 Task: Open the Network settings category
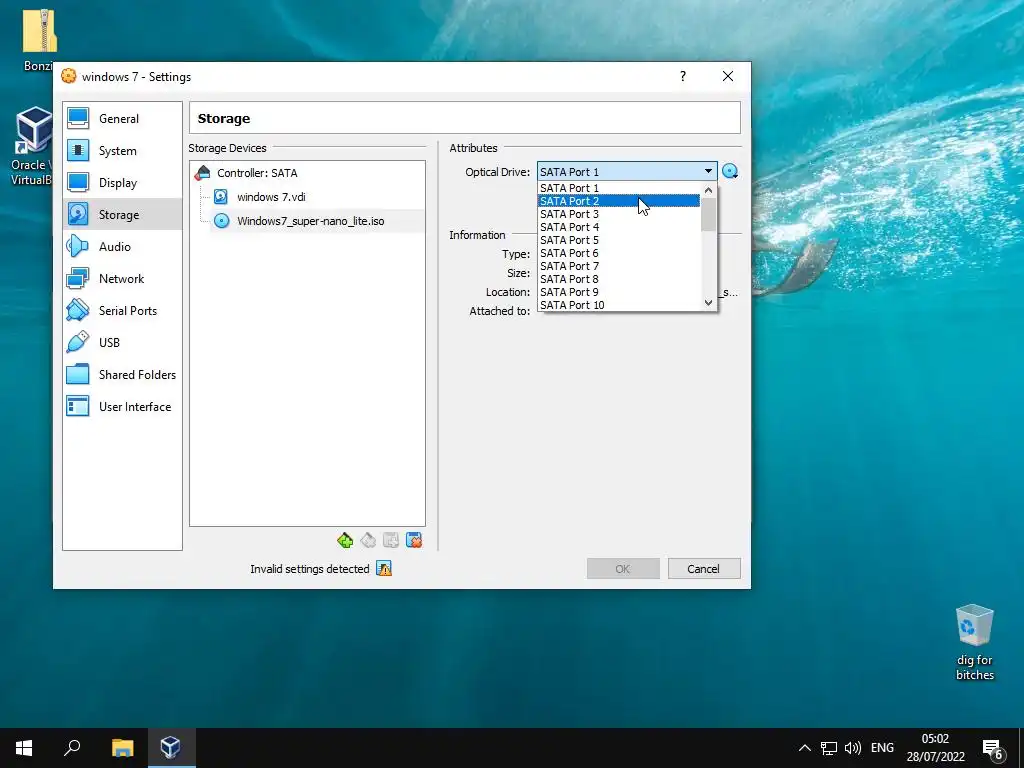(x=122, y=279)
